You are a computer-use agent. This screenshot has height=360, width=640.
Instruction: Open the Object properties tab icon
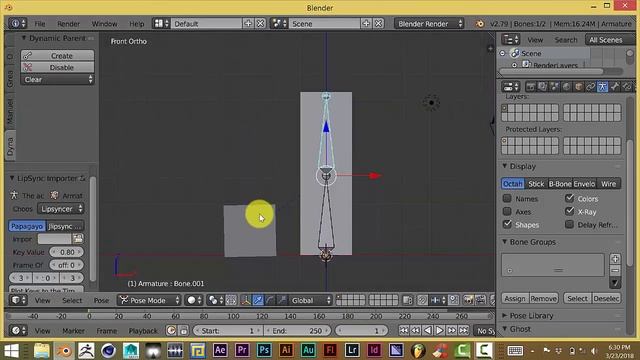[578, 87]
